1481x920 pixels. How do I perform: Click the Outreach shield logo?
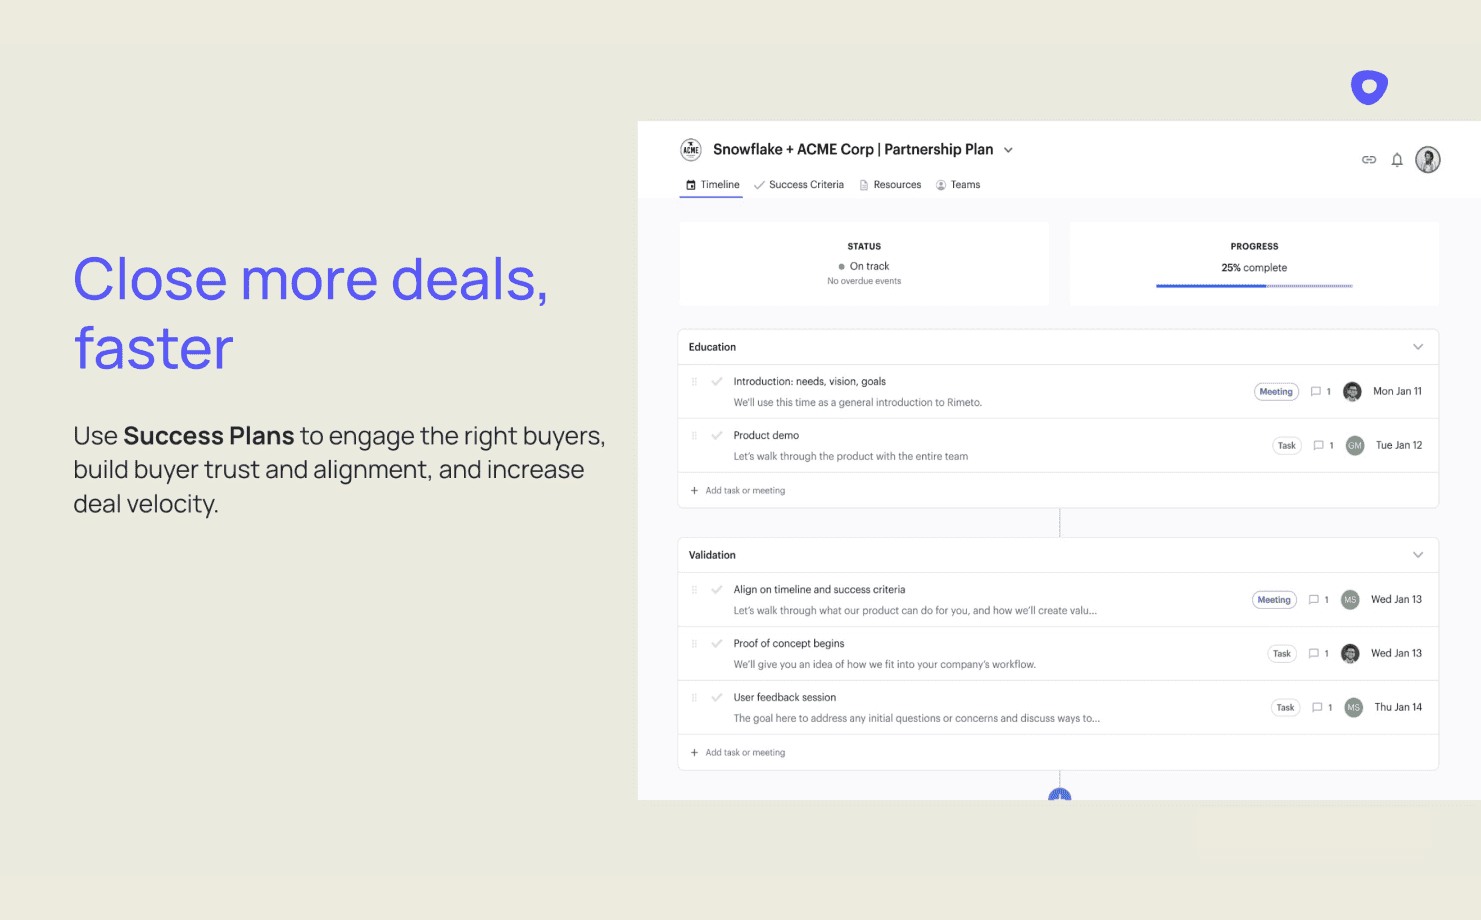click(x=1369, y=87)
